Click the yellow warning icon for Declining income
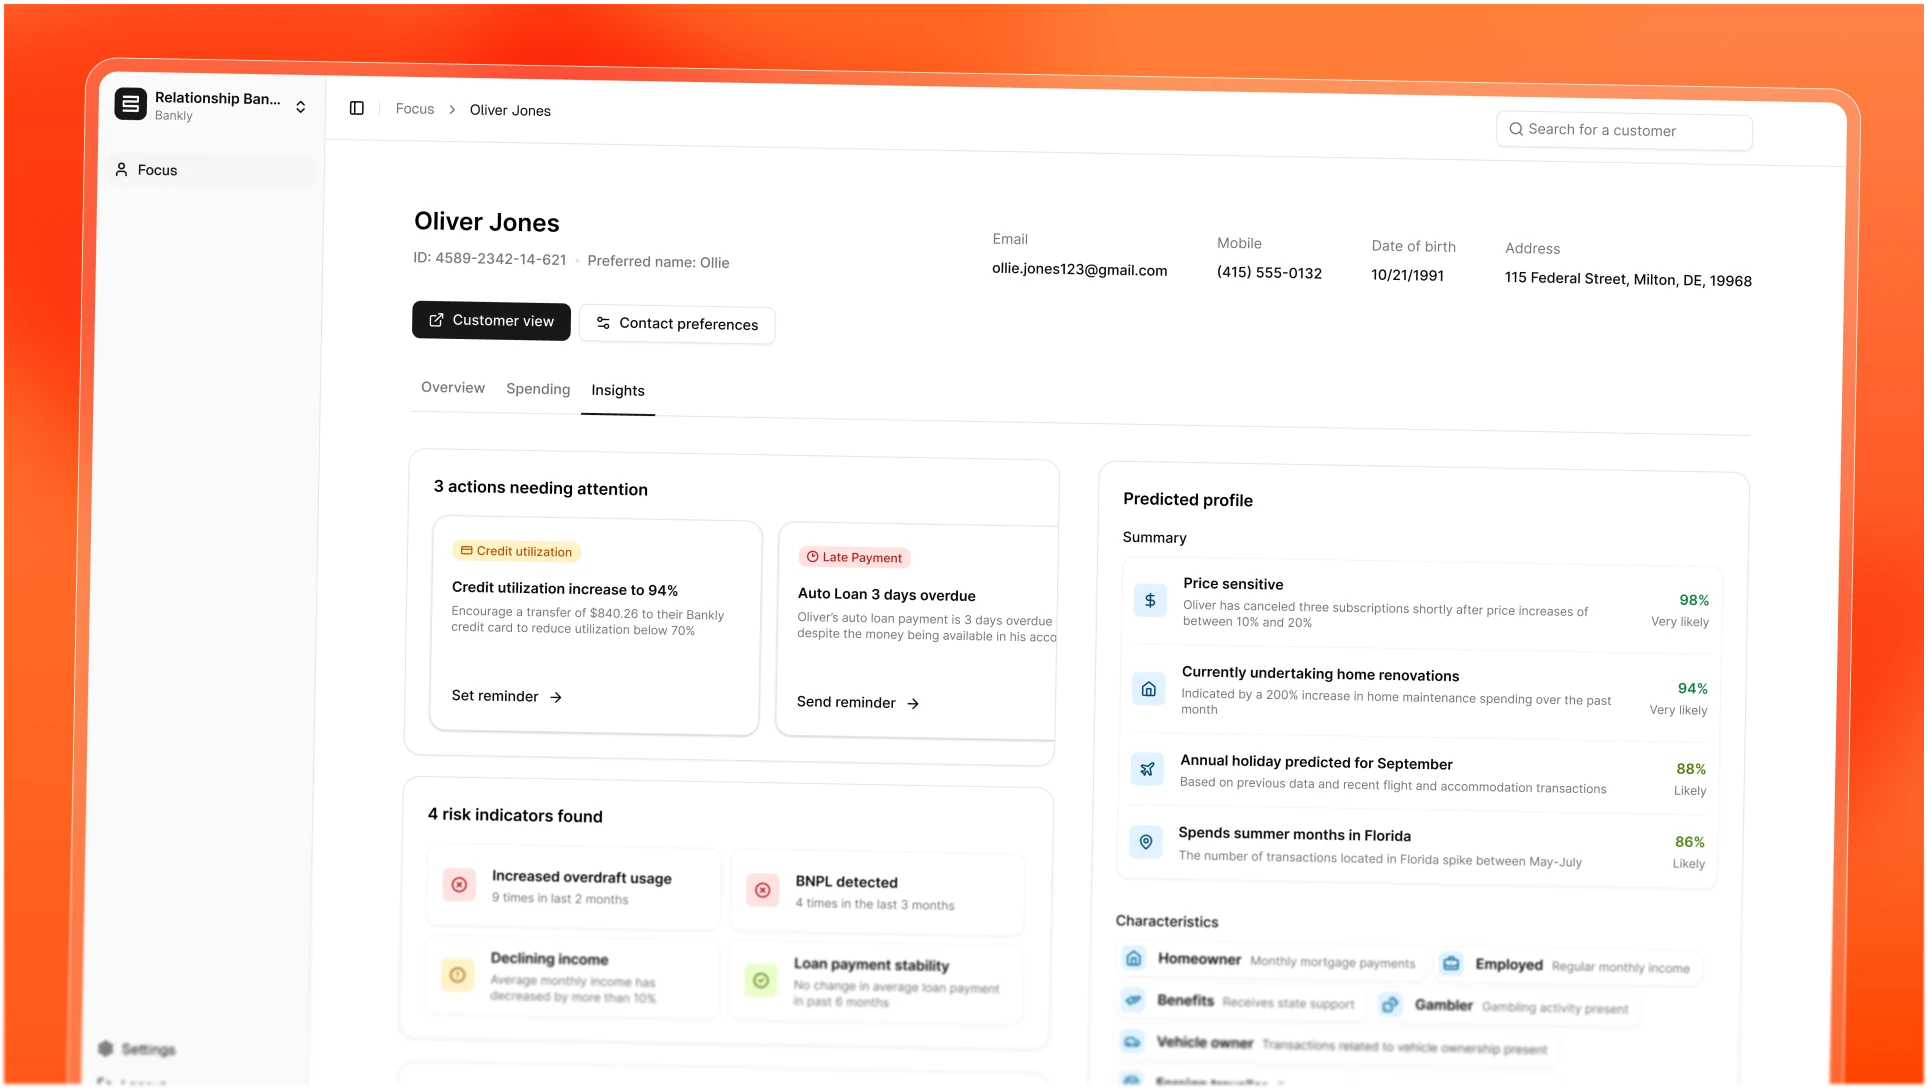The image size is (1928, 1088). tap(457, 975)
